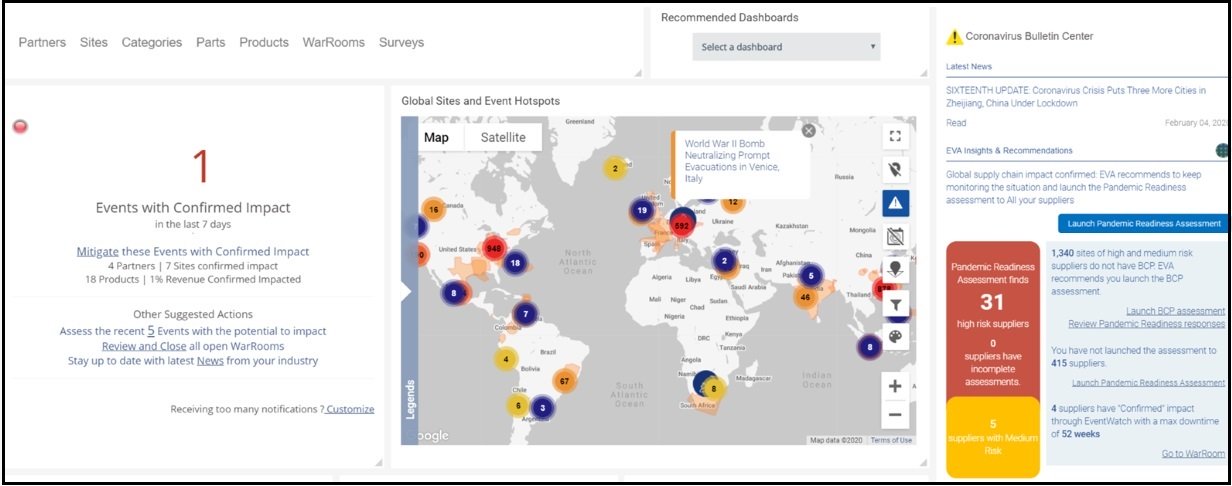1232x486 pixels.
Task: Open the Select a dashboard dropdown
Action: click(x=786, y=47)
